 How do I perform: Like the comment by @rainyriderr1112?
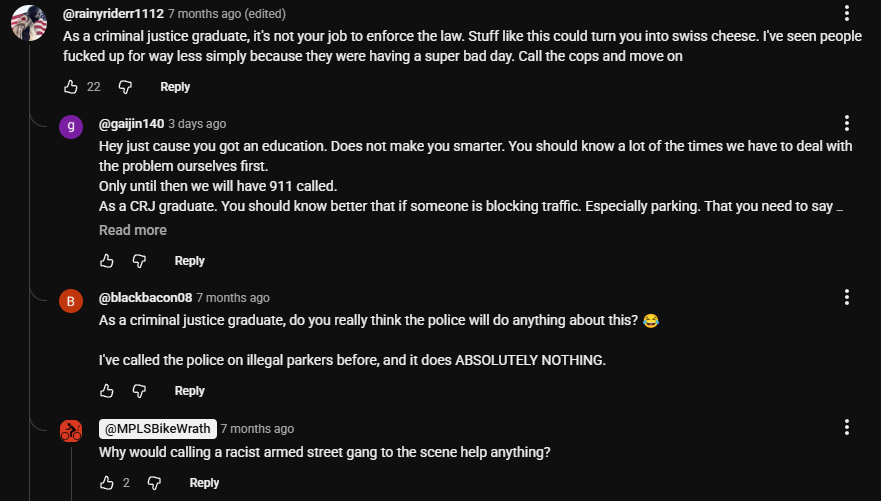70,87
